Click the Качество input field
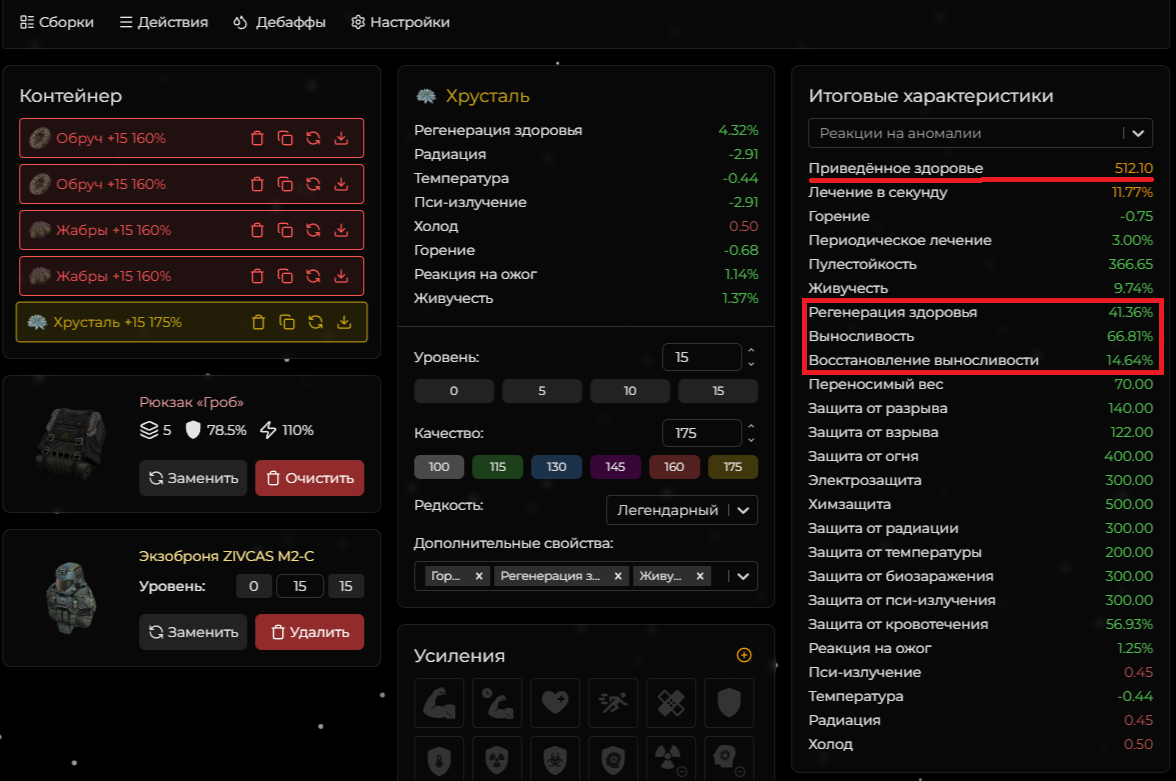The width and height of the screenshot is (1176, 781). [701, 433]
